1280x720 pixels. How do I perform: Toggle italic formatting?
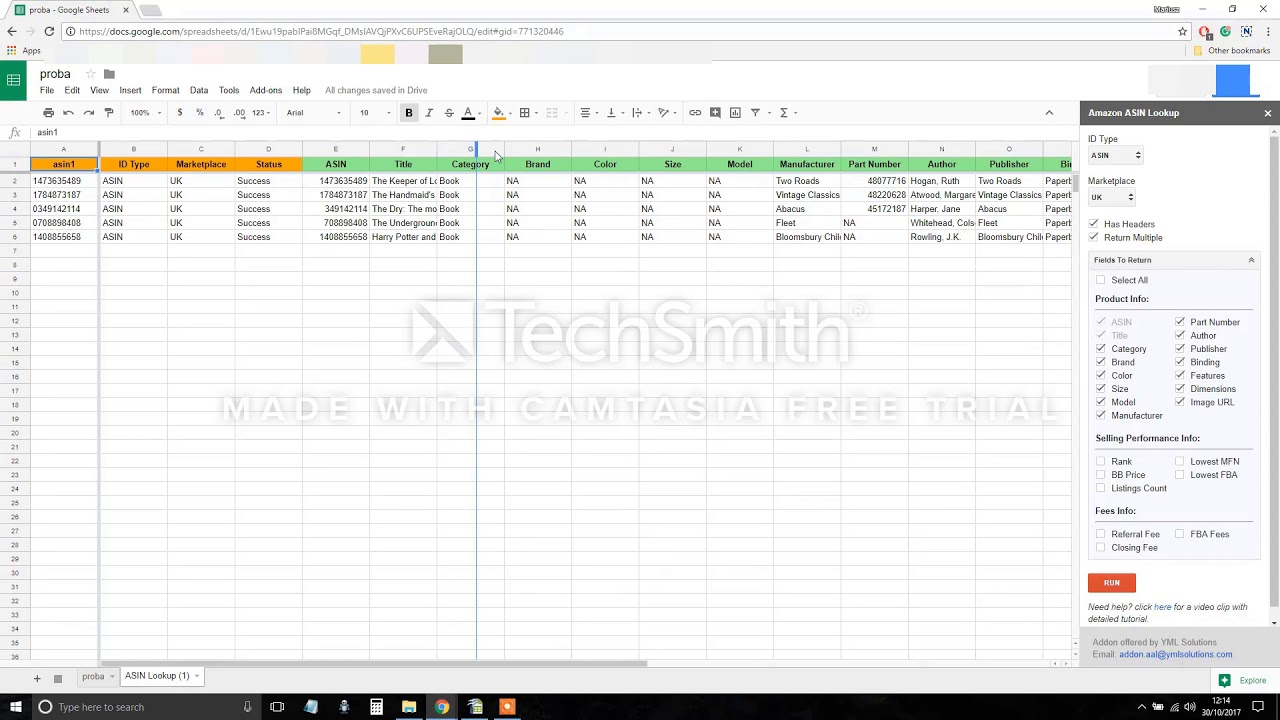[429, 113]
